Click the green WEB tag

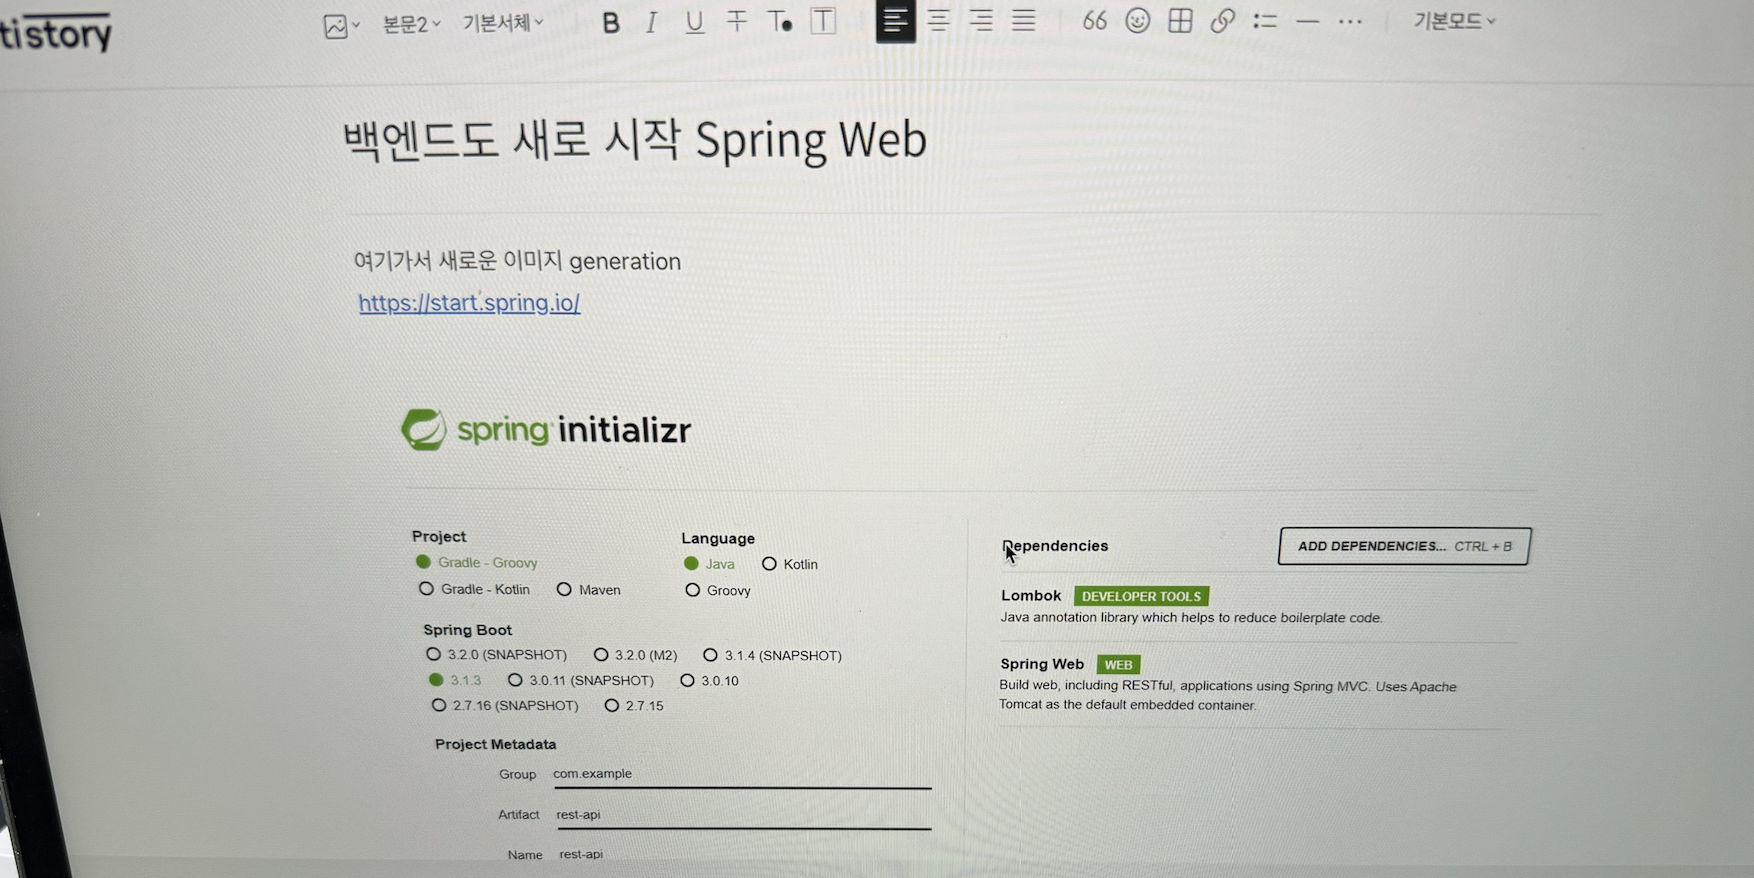[x=1118, y=665]
